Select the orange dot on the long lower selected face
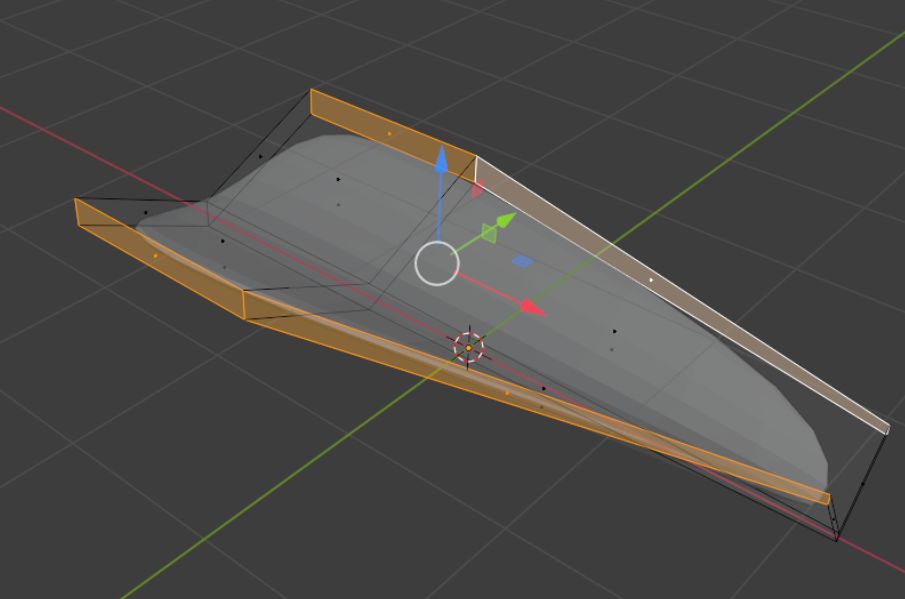This screenshot has width=905, height=599. click(507, 393)
